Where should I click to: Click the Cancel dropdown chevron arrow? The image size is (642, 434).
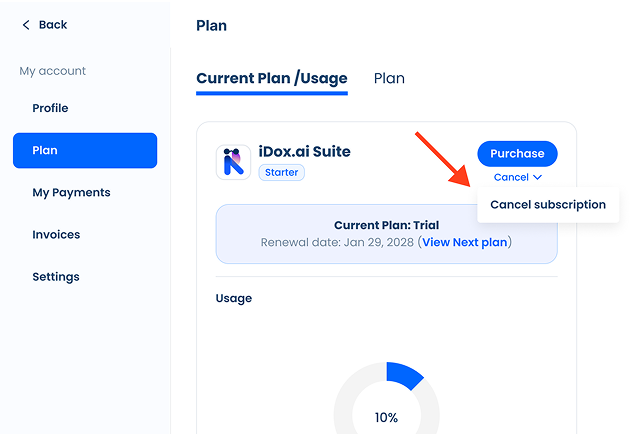(x=538, y=177)
